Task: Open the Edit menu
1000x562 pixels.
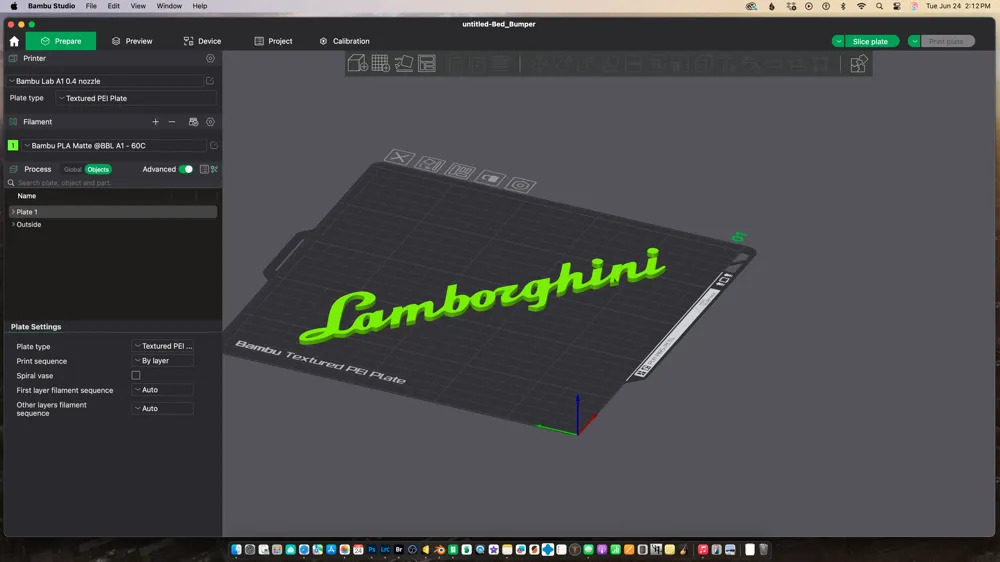Action: pos(114,6)
